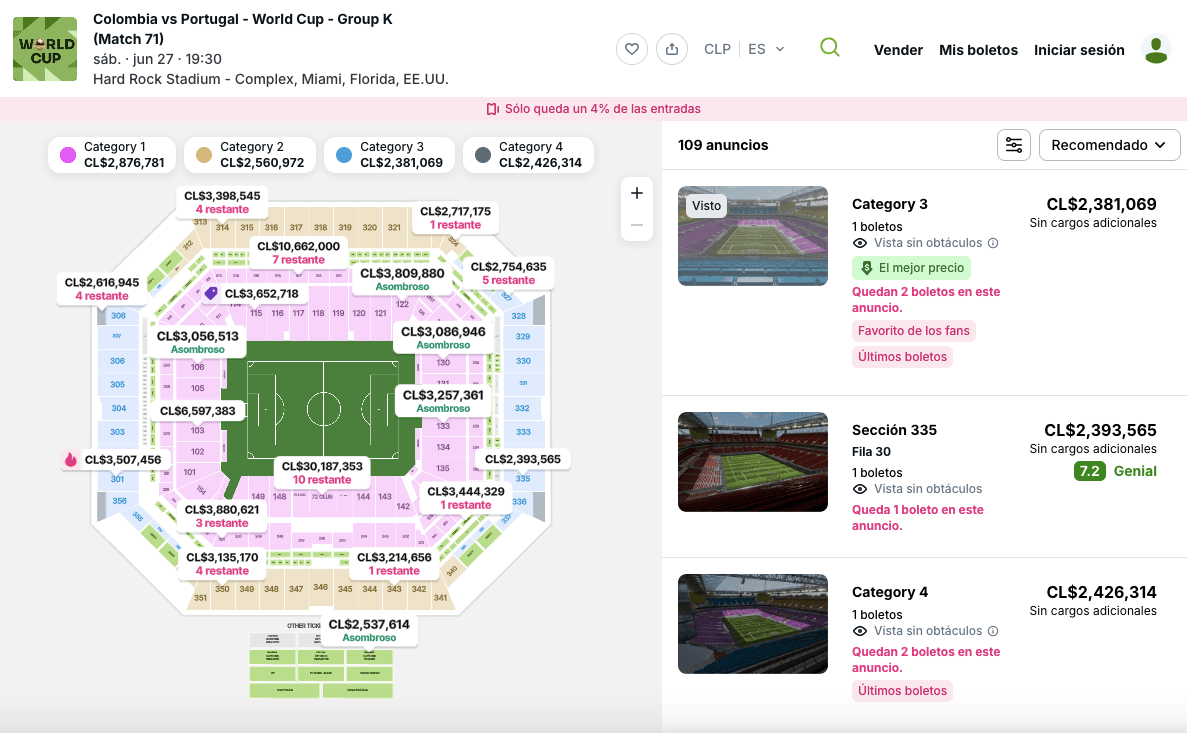Open the Sección 335 listing
Viewport: 1187px width, 733px height.
click(x=924, y=476)
